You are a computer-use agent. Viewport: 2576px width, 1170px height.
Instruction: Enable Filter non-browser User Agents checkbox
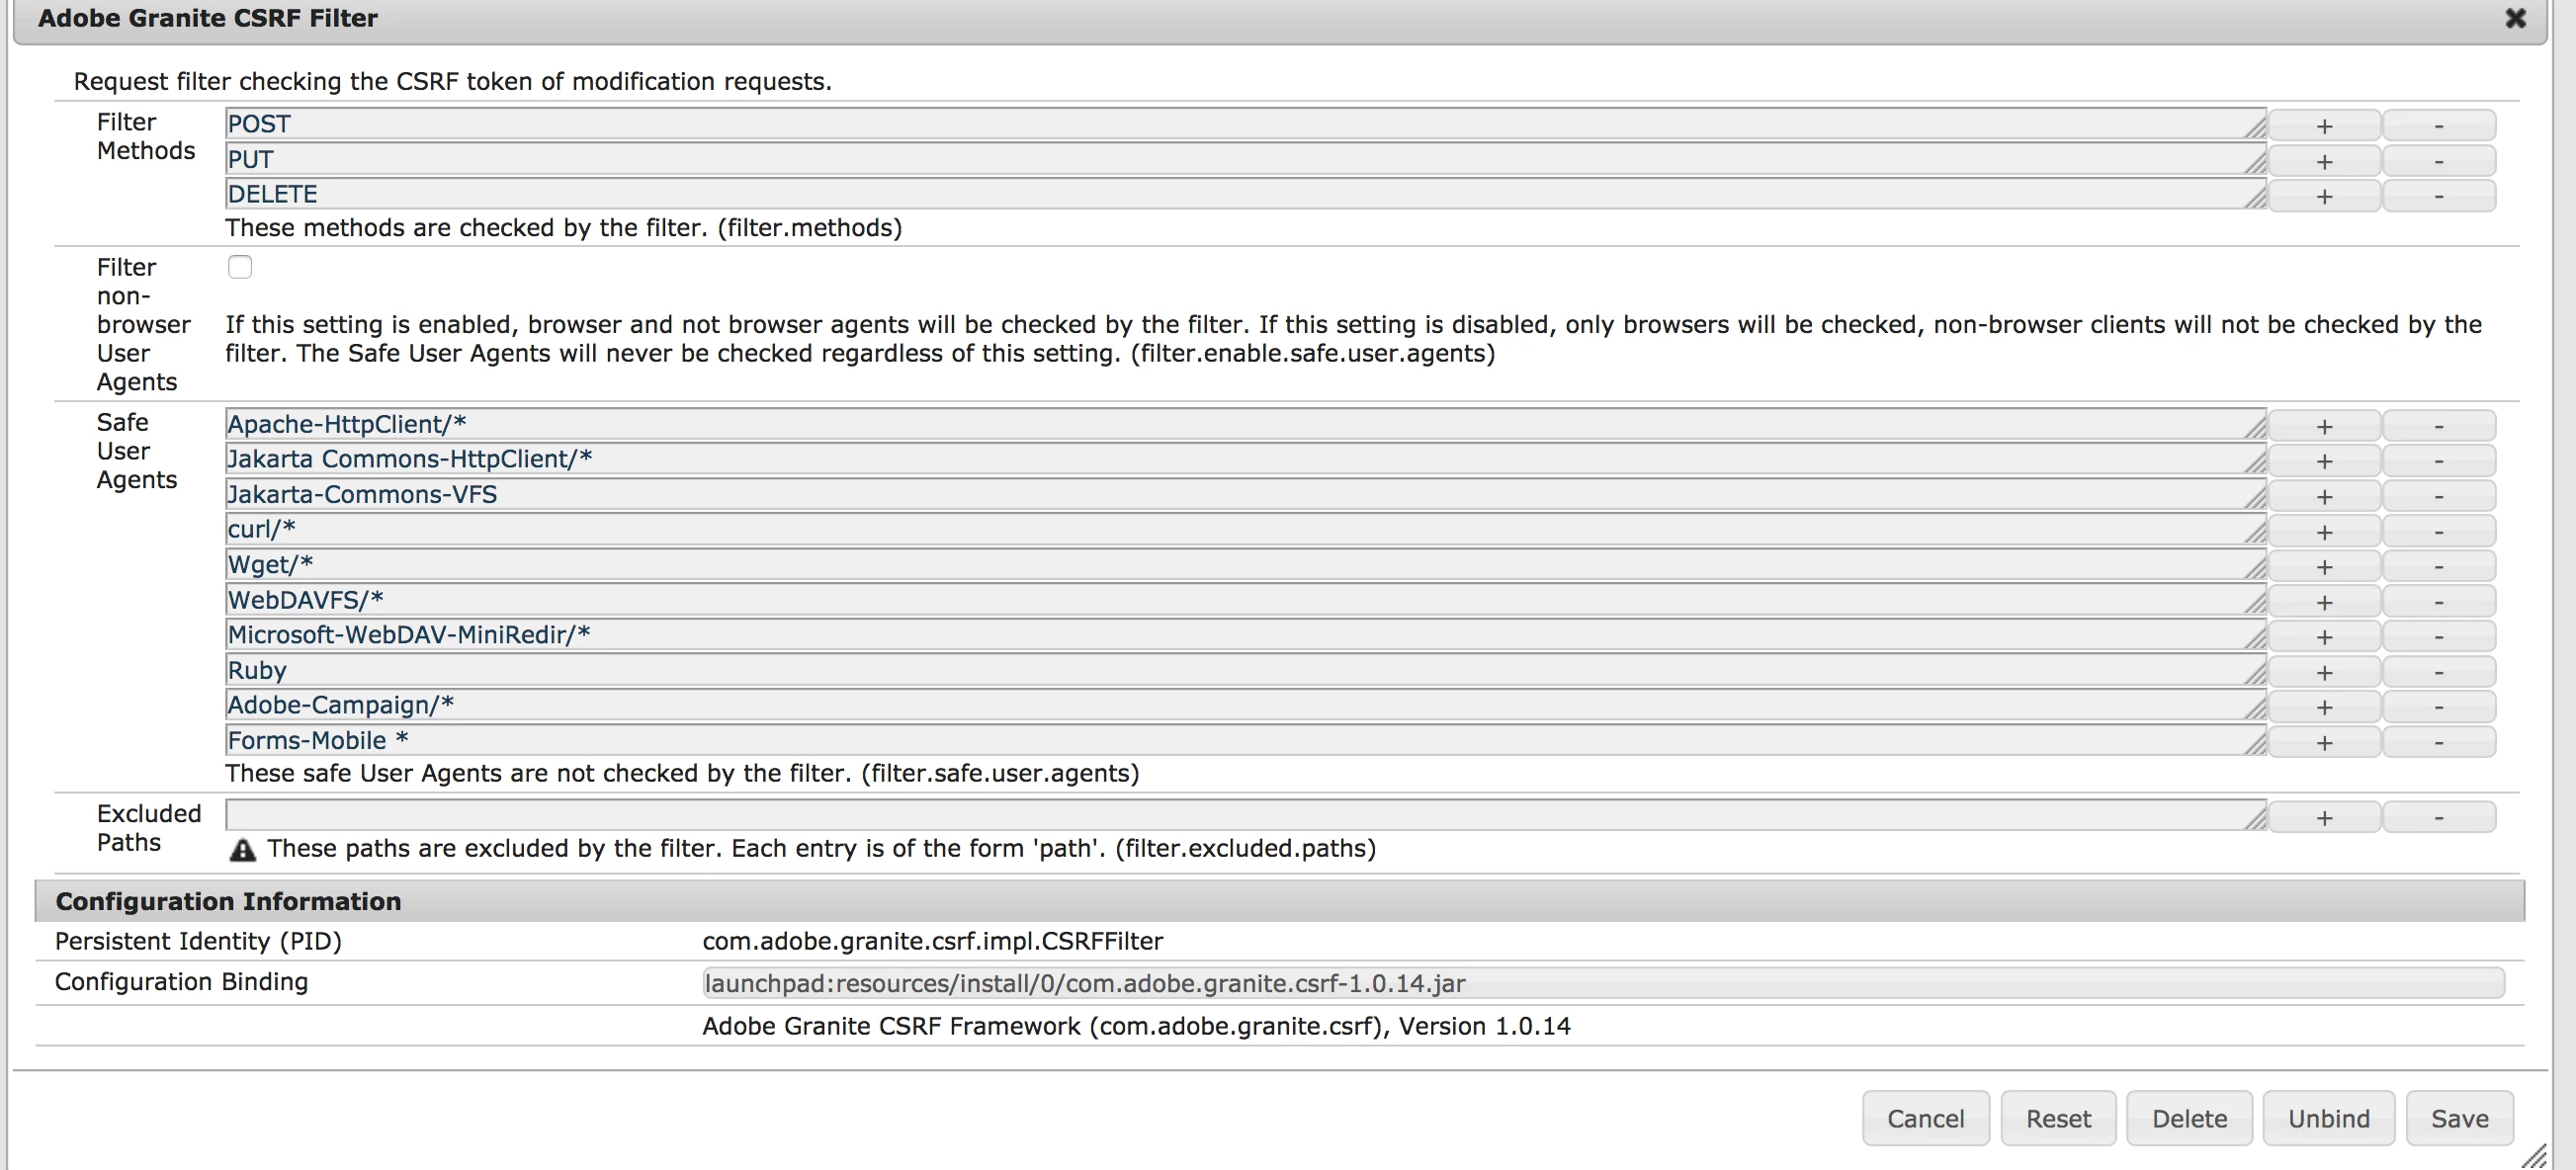point(240,267)
